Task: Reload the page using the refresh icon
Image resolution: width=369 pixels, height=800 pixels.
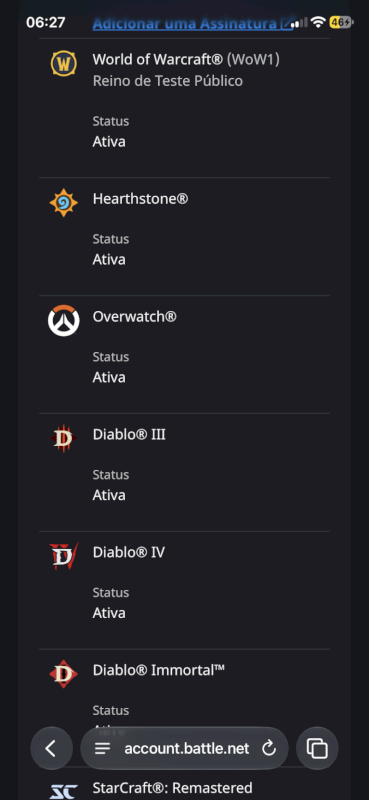Action: click(x=268, y=748)
